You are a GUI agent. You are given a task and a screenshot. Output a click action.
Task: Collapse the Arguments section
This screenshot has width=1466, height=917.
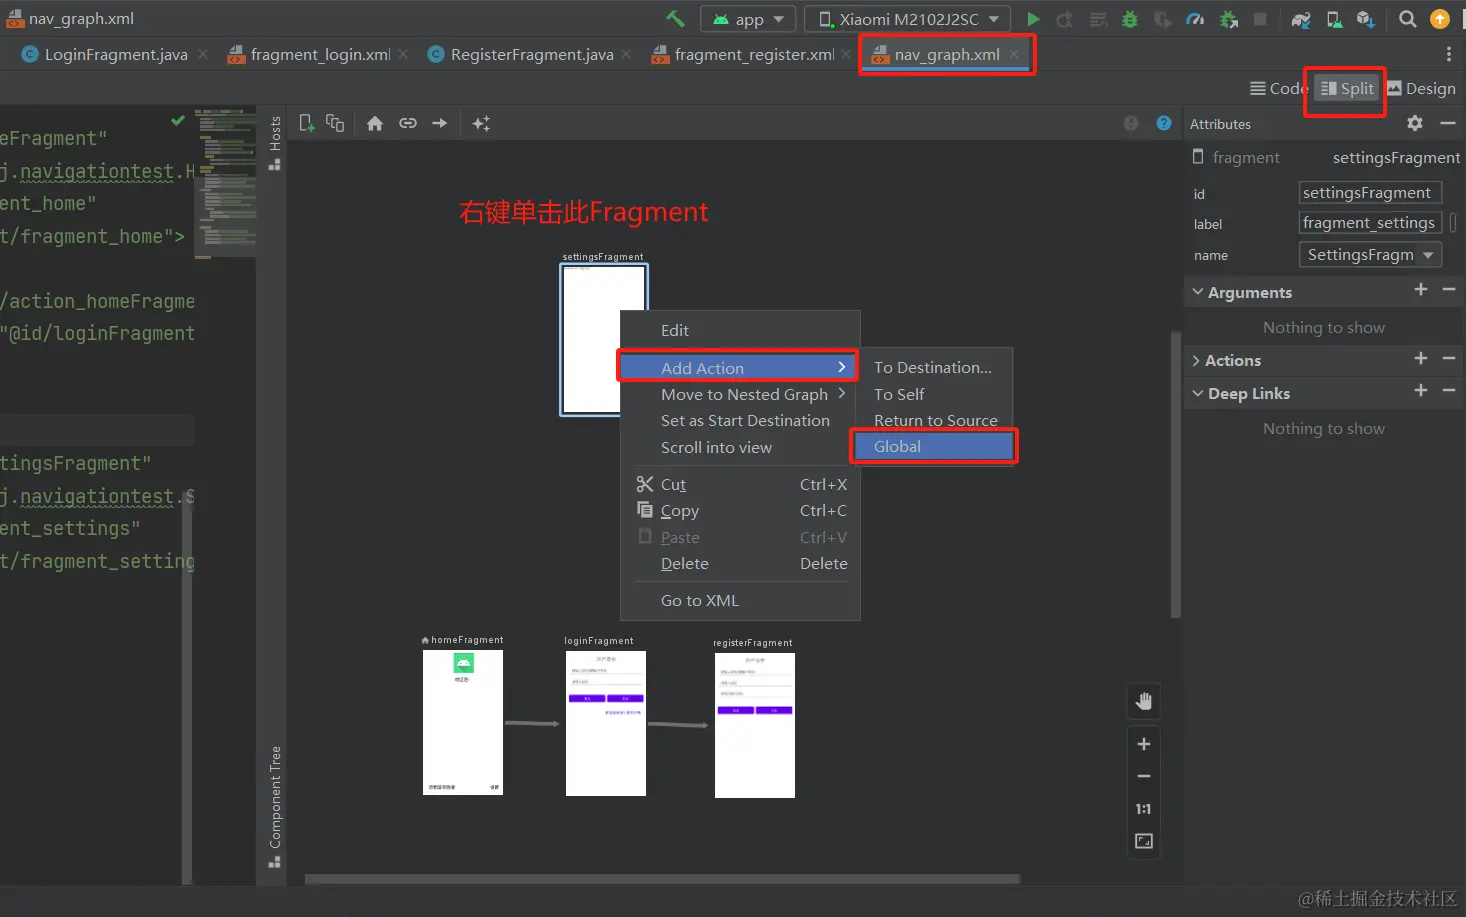[1198, 292]
